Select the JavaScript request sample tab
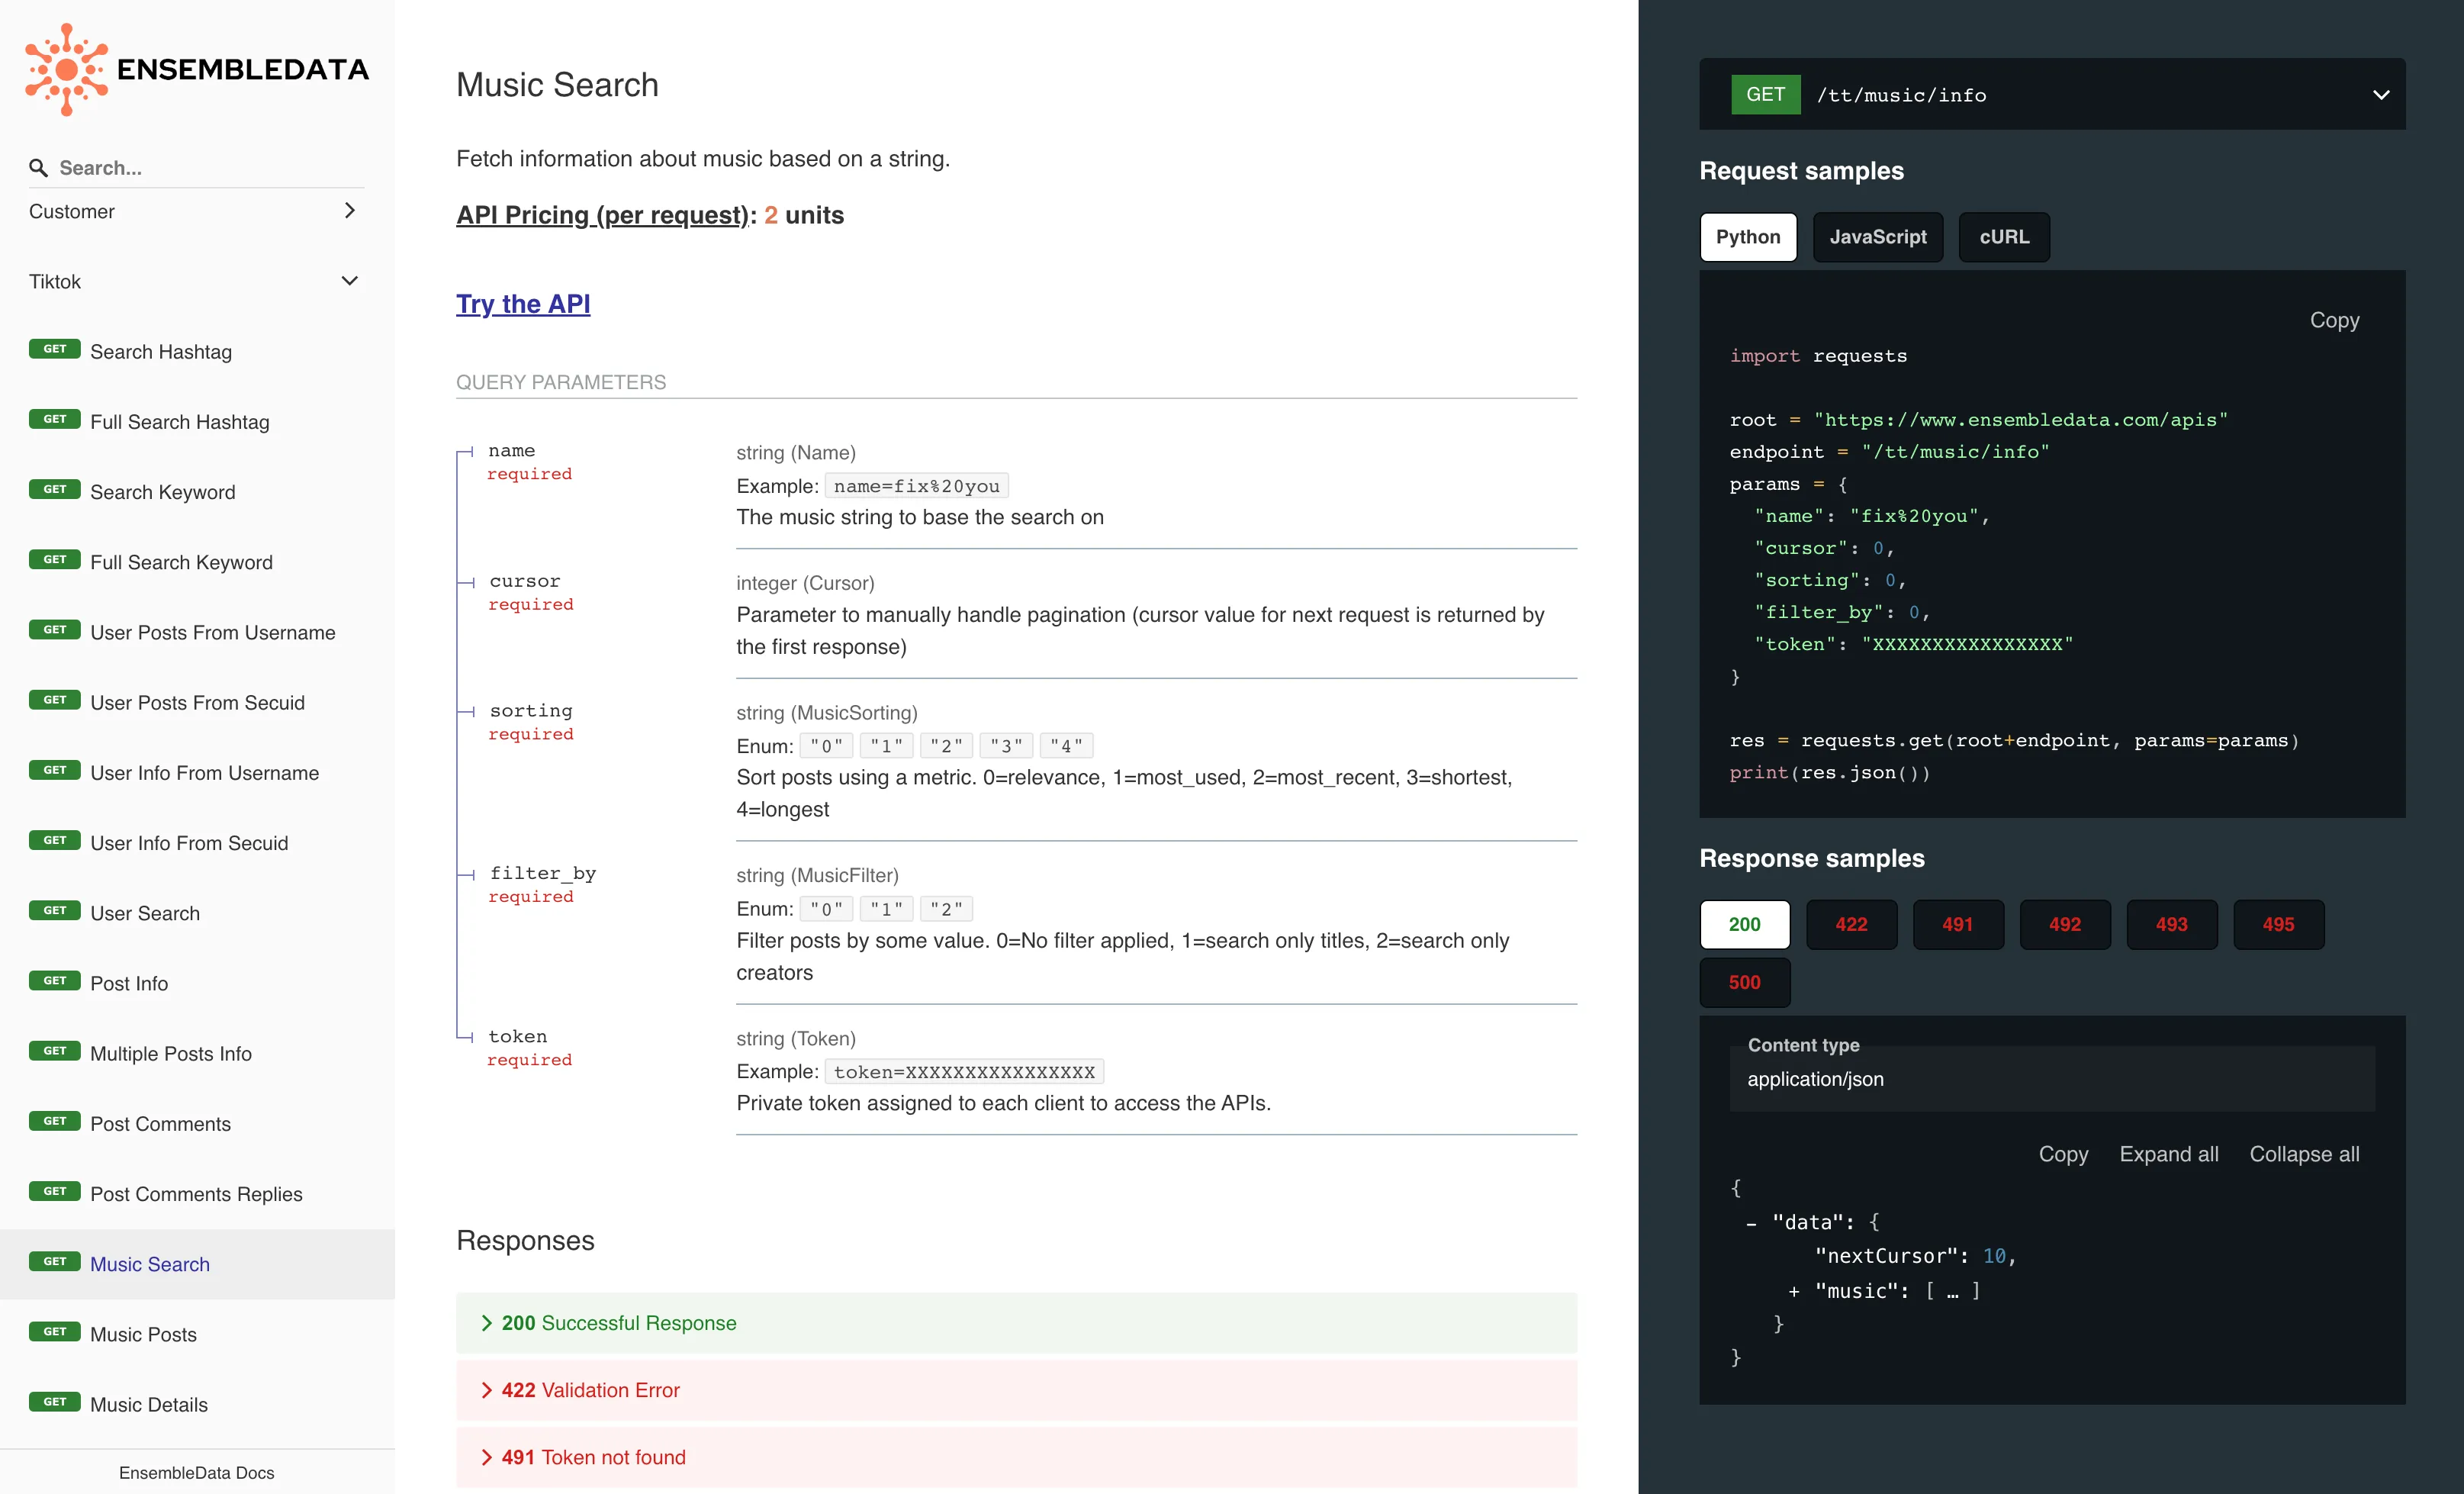 pyautogui.click(x=1877, y=237)
